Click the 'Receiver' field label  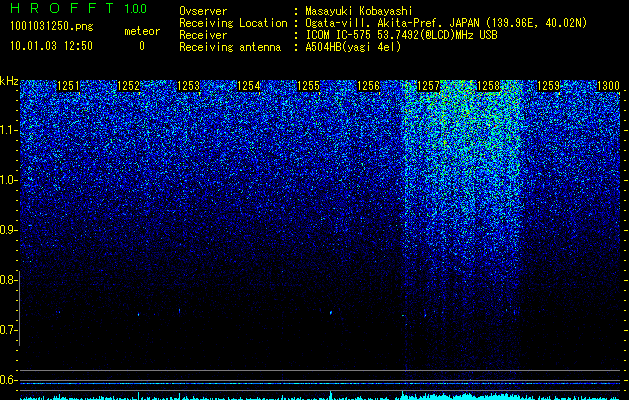tap(203, 35)
